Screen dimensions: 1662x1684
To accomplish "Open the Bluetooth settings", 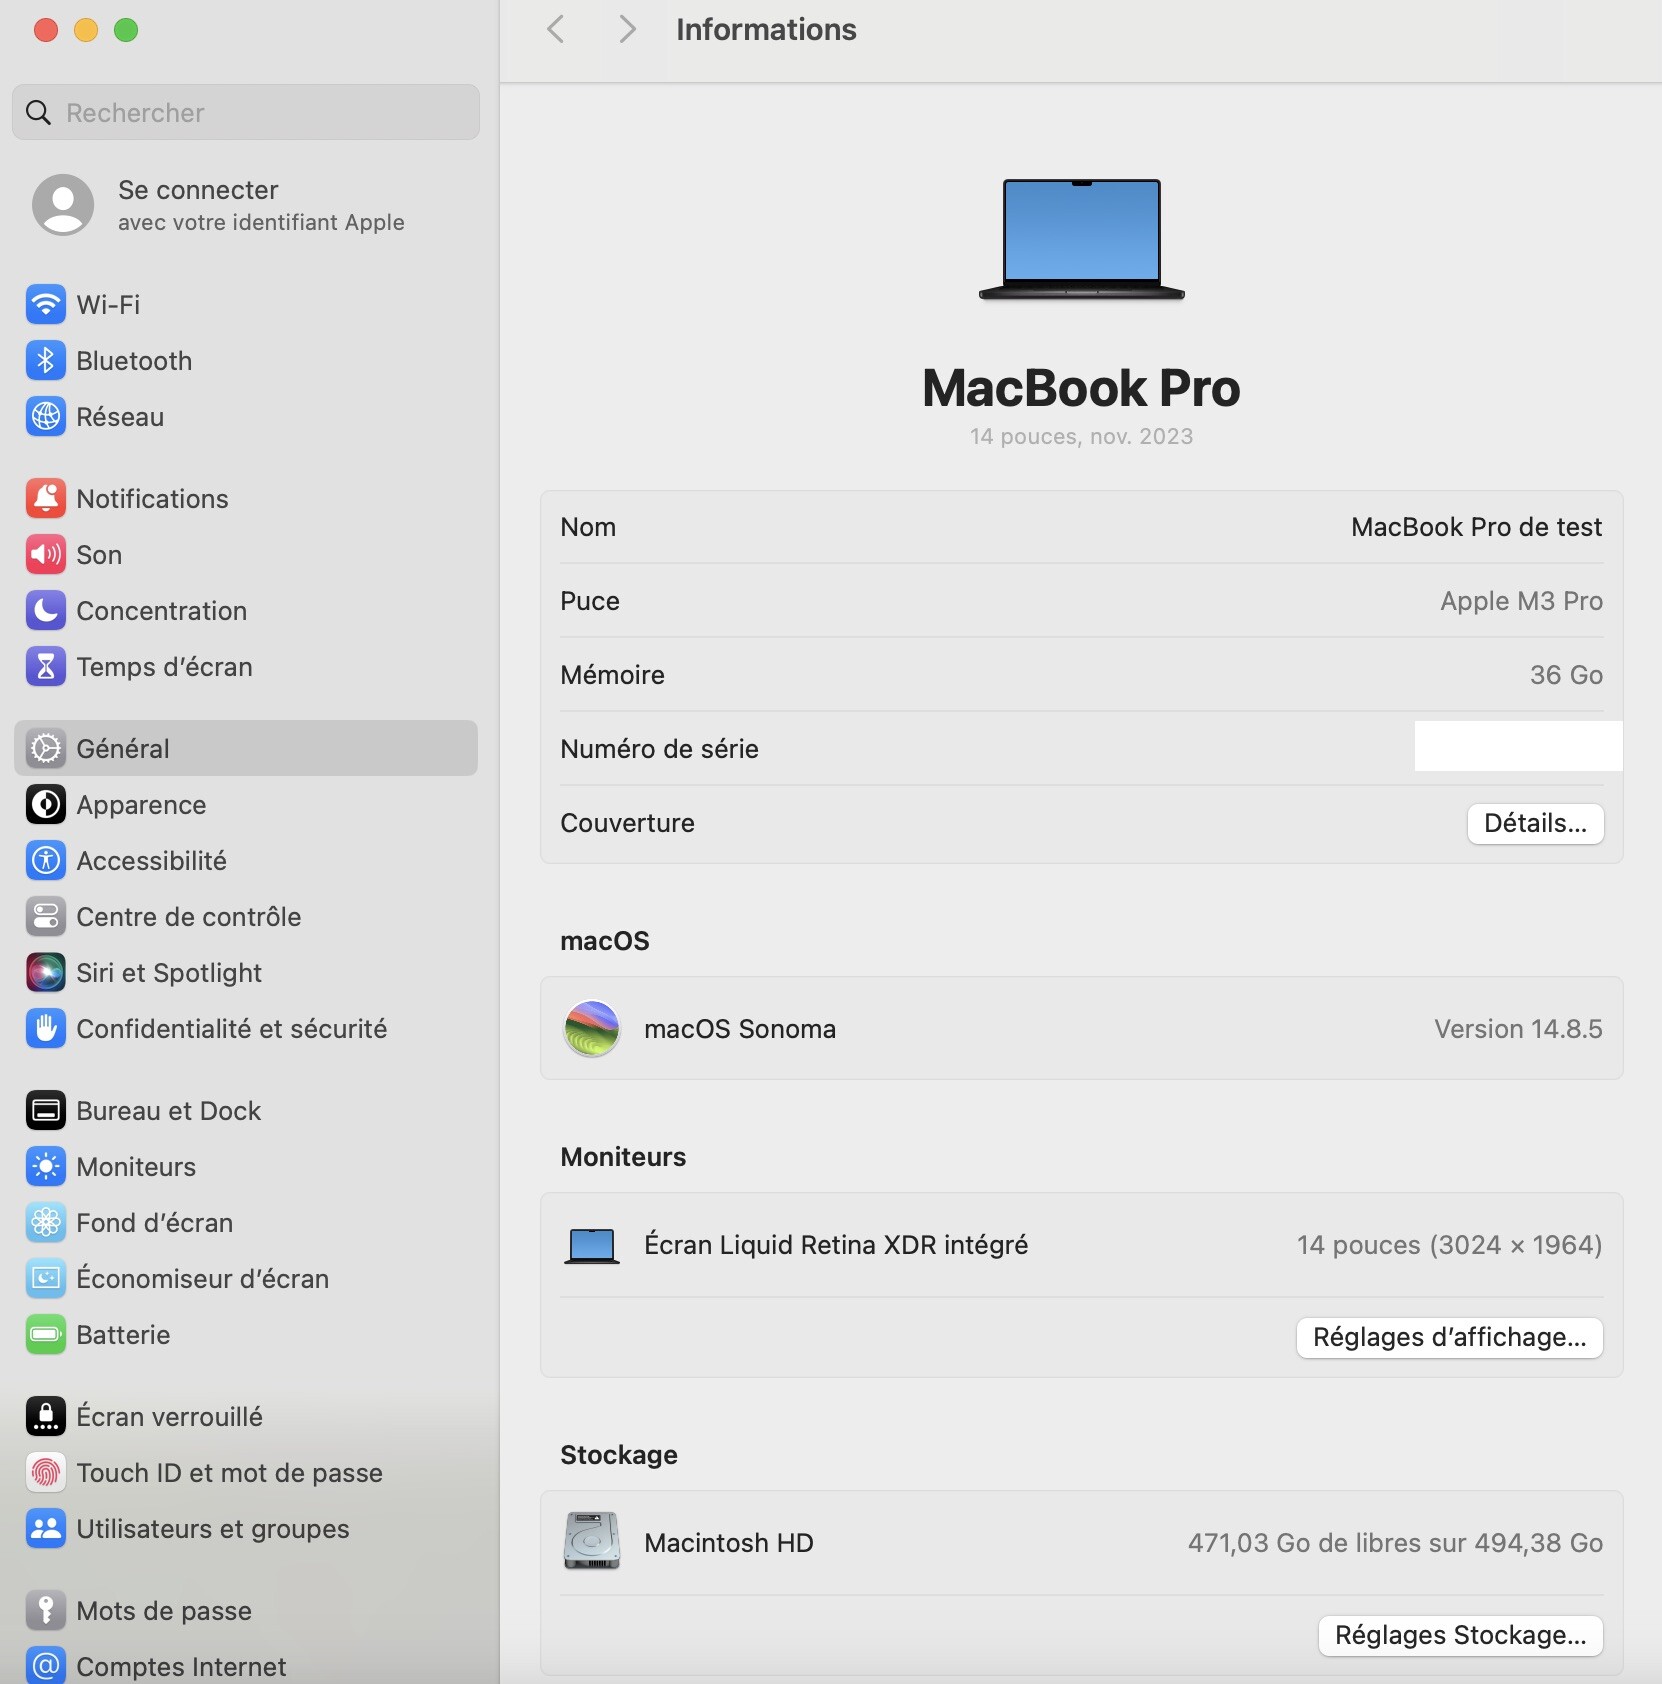I will tap(133, 360).
